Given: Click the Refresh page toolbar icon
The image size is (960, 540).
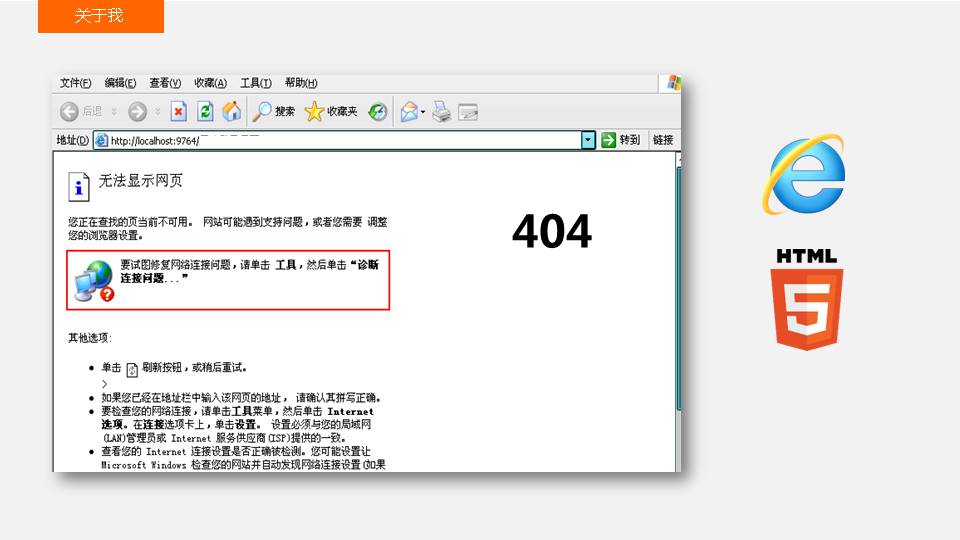Looking at the screenshot, I should click(x=205, y=111).
